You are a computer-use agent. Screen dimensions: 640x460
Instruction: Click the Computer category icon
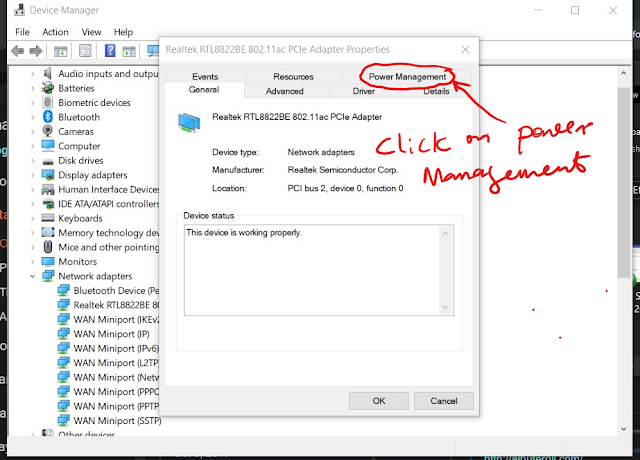[x=48, y=146]
